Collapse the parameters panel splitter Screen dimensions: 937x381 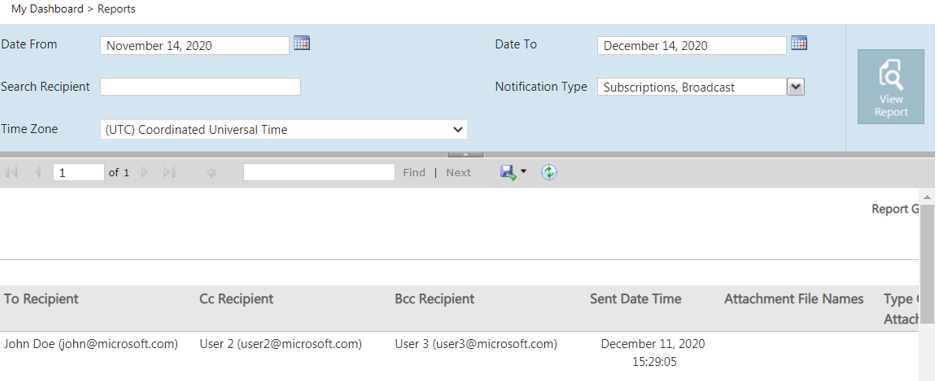coord(464,154)
